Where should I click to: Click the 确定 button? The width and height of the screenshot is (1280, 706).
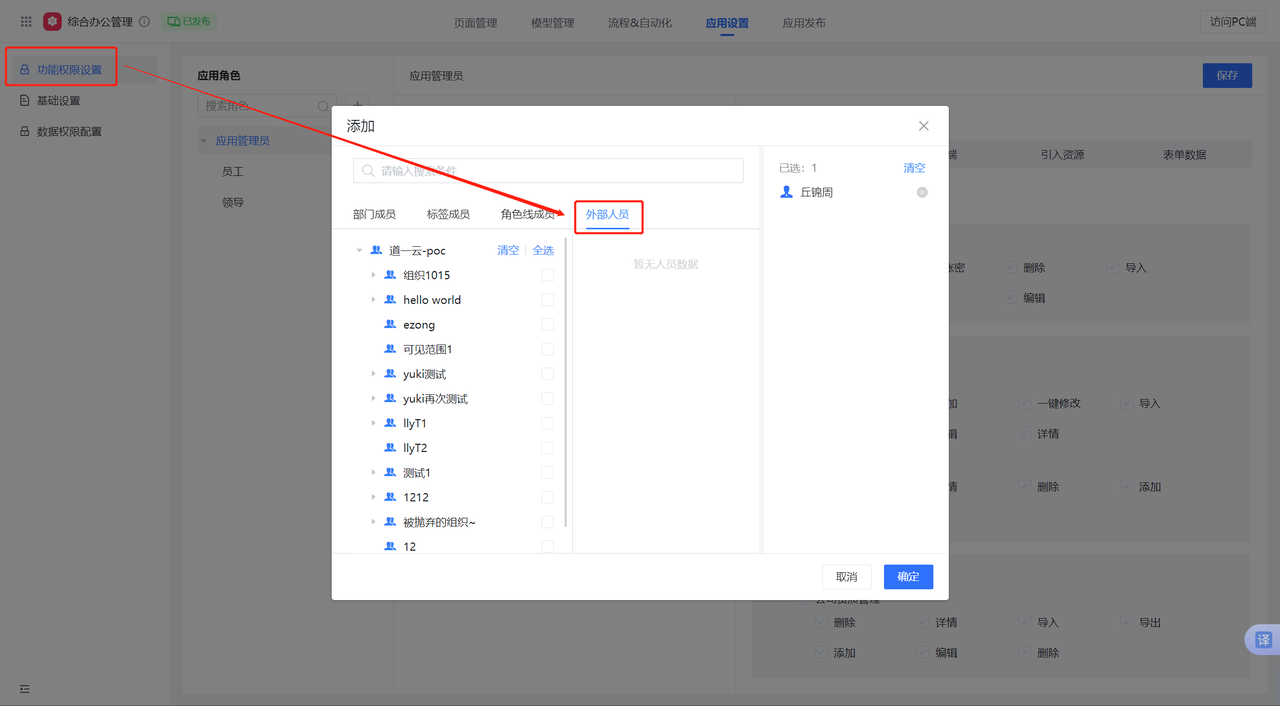click(908, 577)
